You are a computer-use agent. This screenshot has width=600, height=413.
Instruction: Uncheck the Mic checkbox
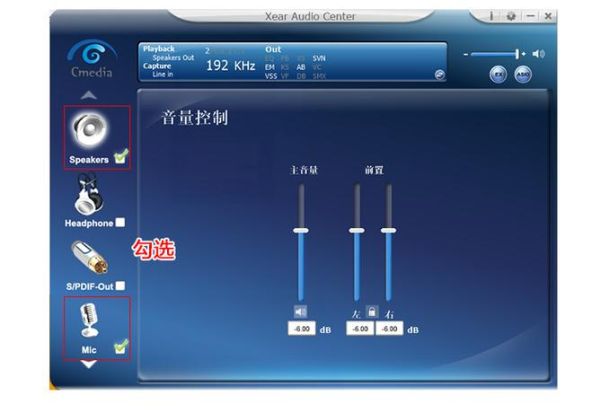pos(121,347)
